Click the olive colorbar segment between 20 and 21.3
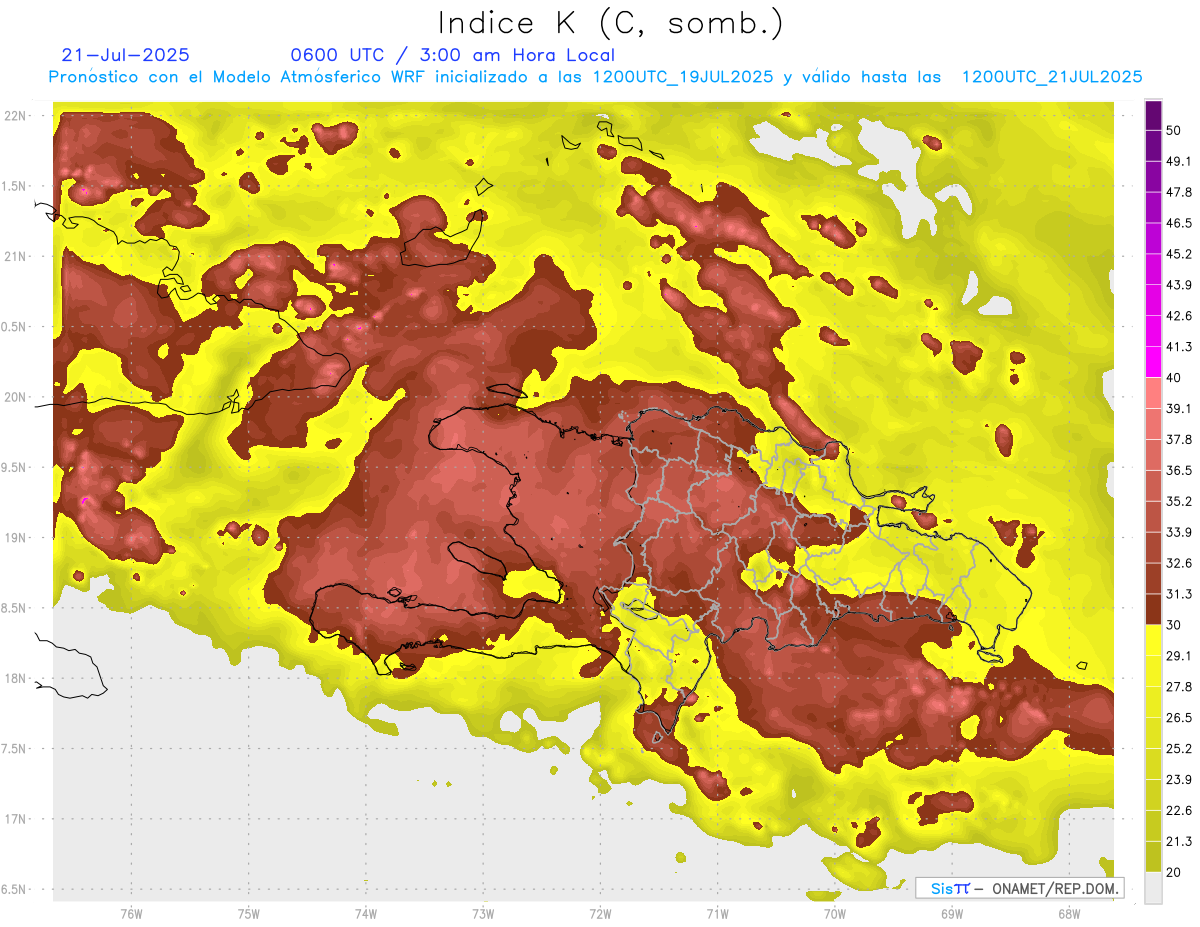The height and width of the screenshot is (927, 1200). [x=1153, y=858]
